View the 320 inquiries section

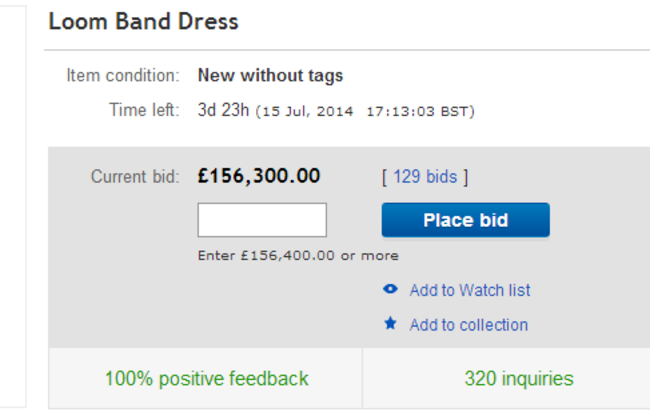(x=519, y=378)
